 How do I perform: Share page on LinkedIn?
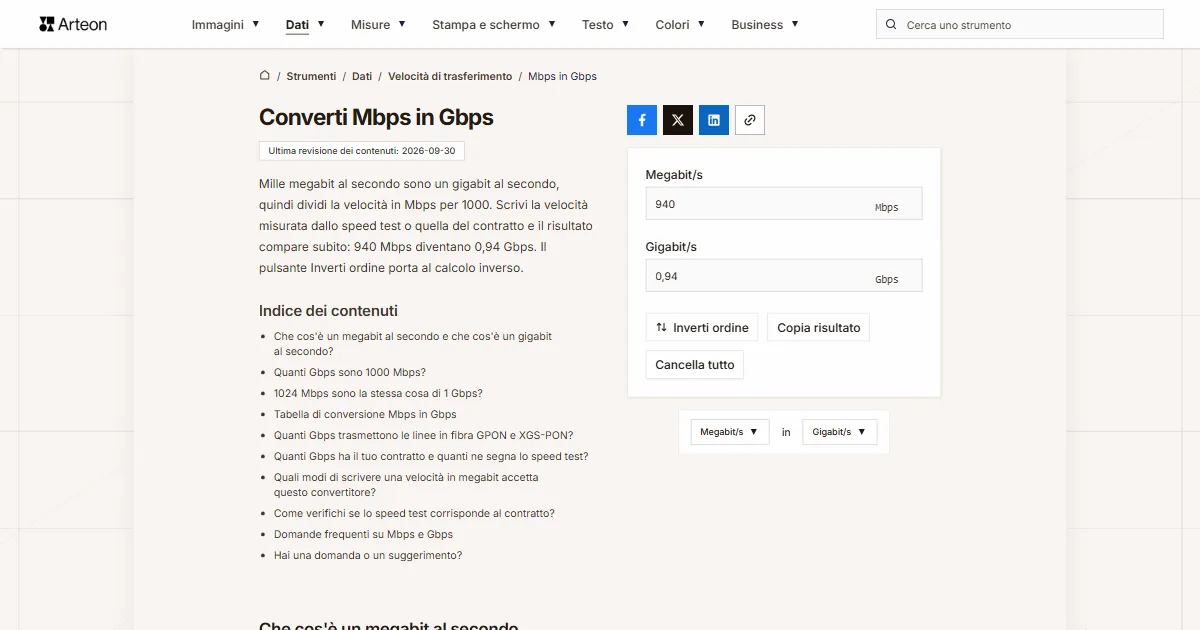(x=714, y=120)
